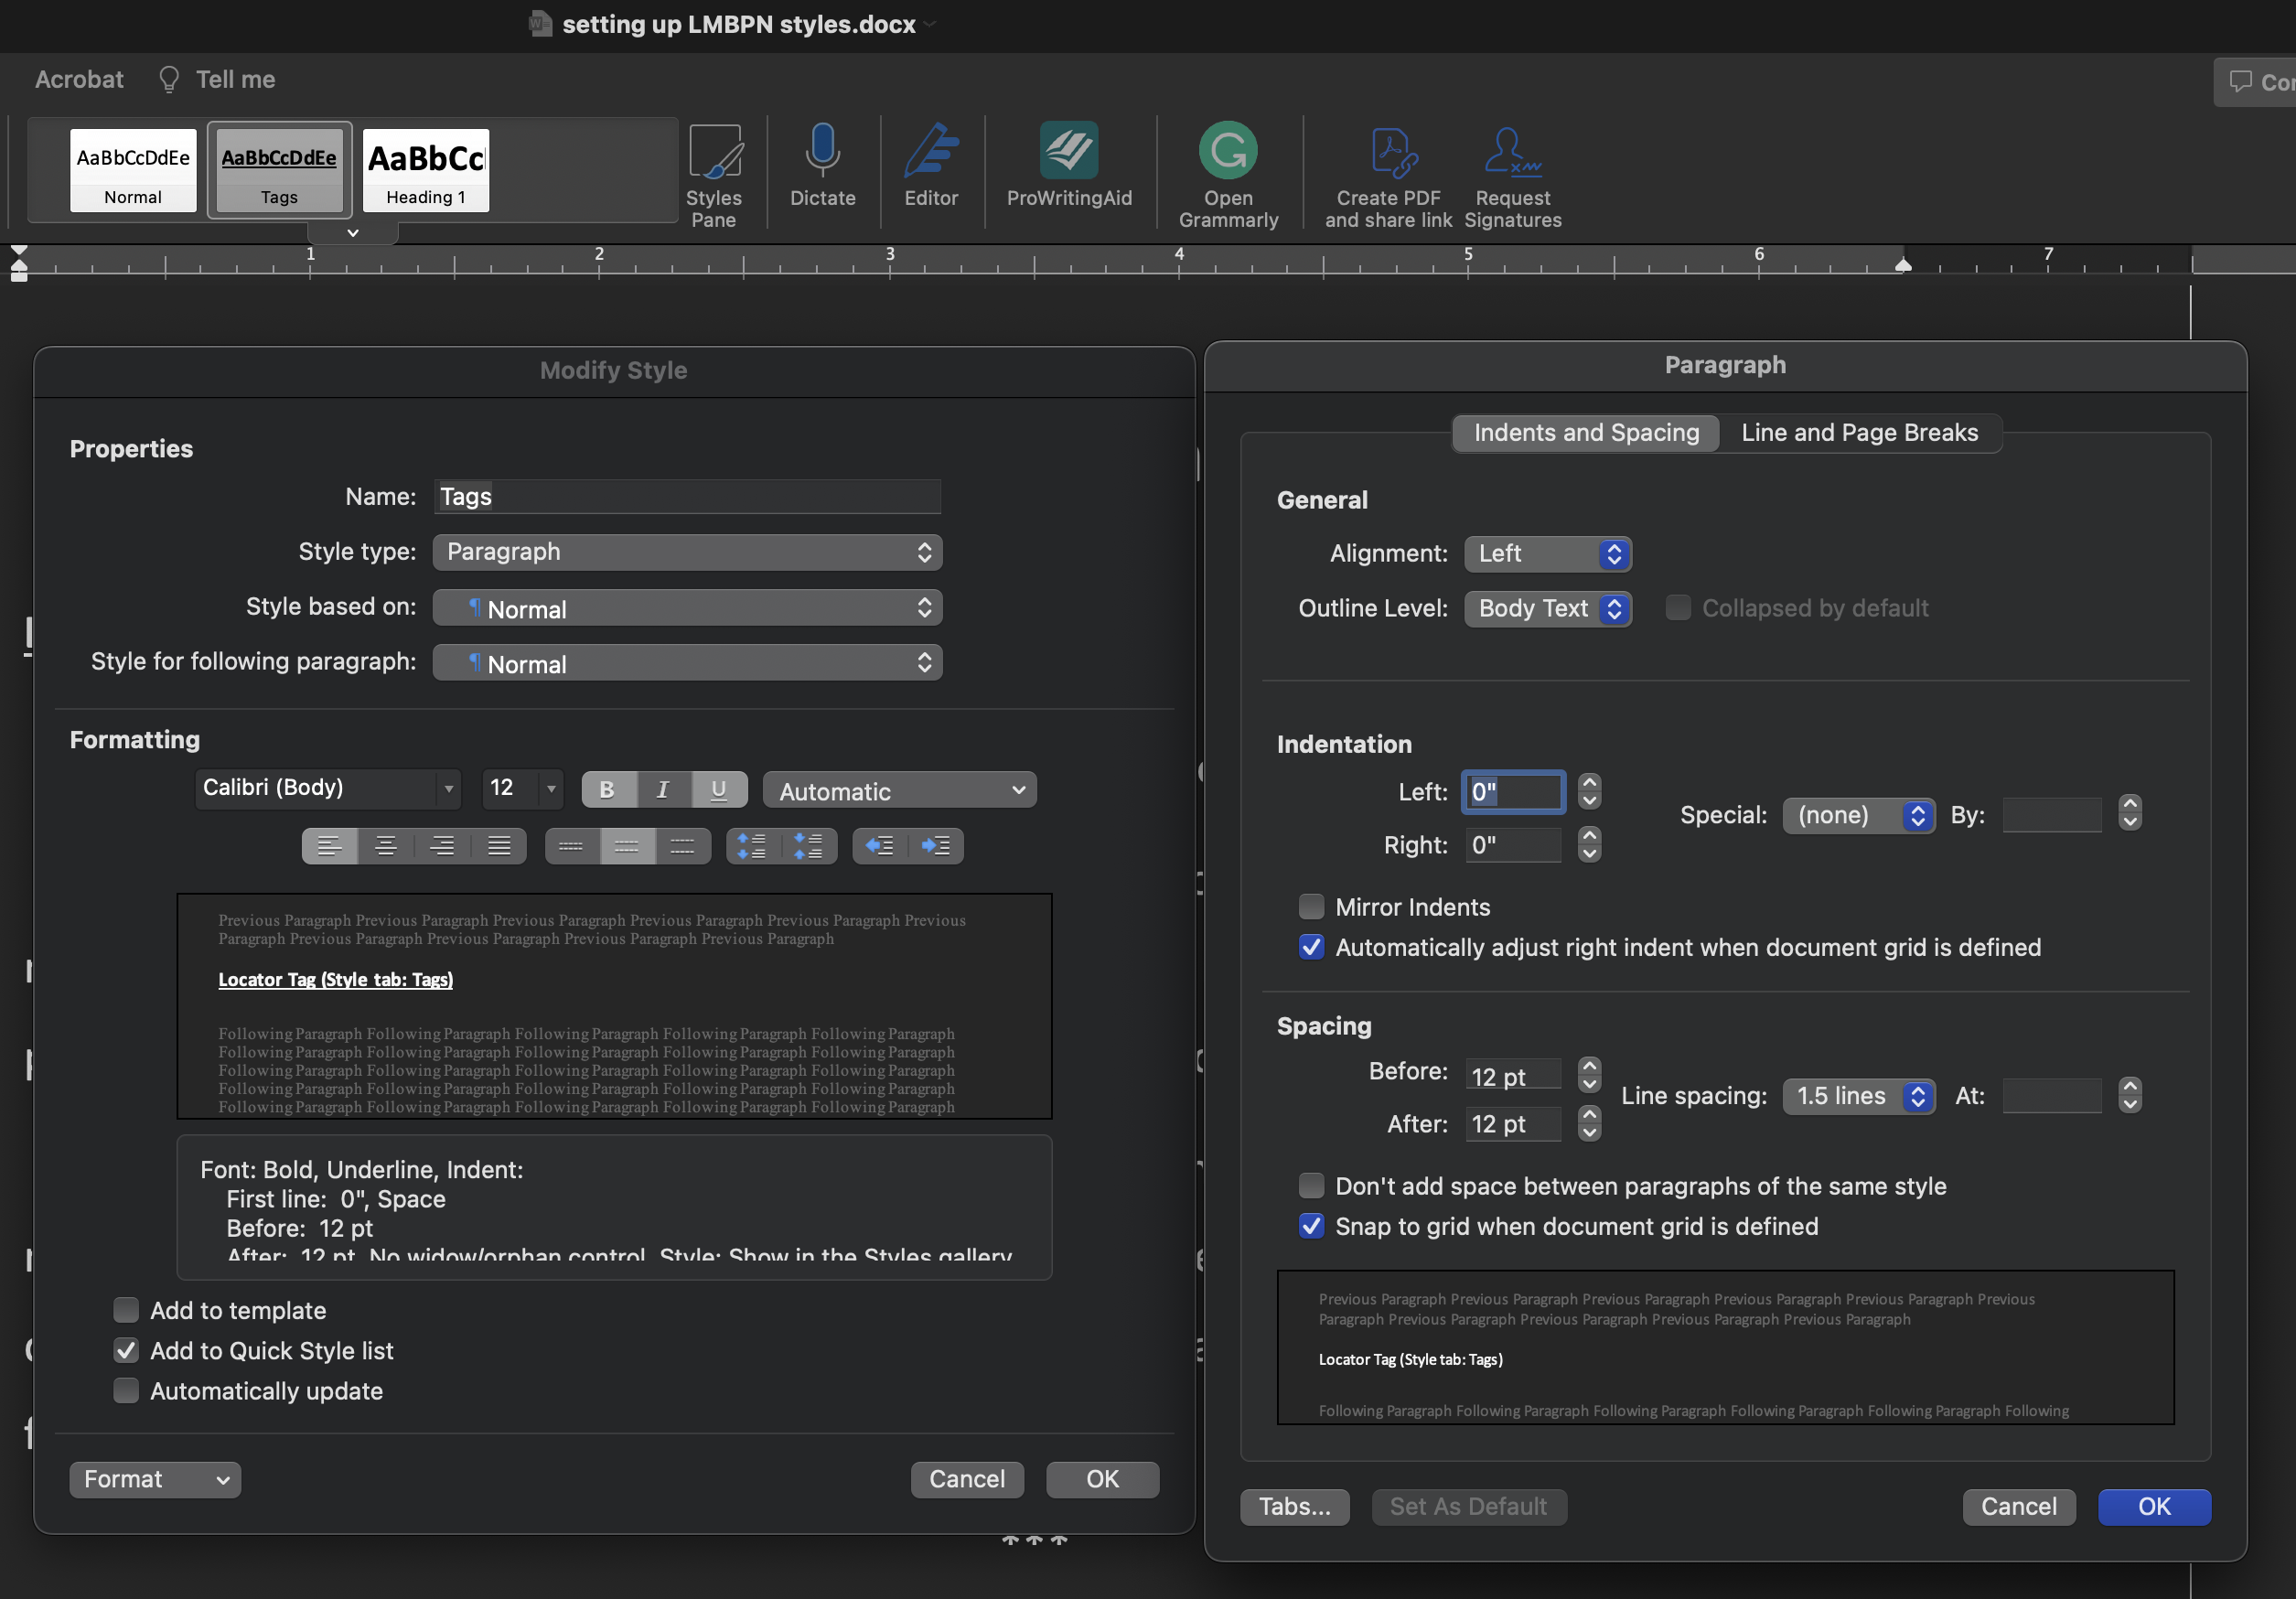
Task: Open the Format dropdown menu
Action: [x=155, y=1479]
